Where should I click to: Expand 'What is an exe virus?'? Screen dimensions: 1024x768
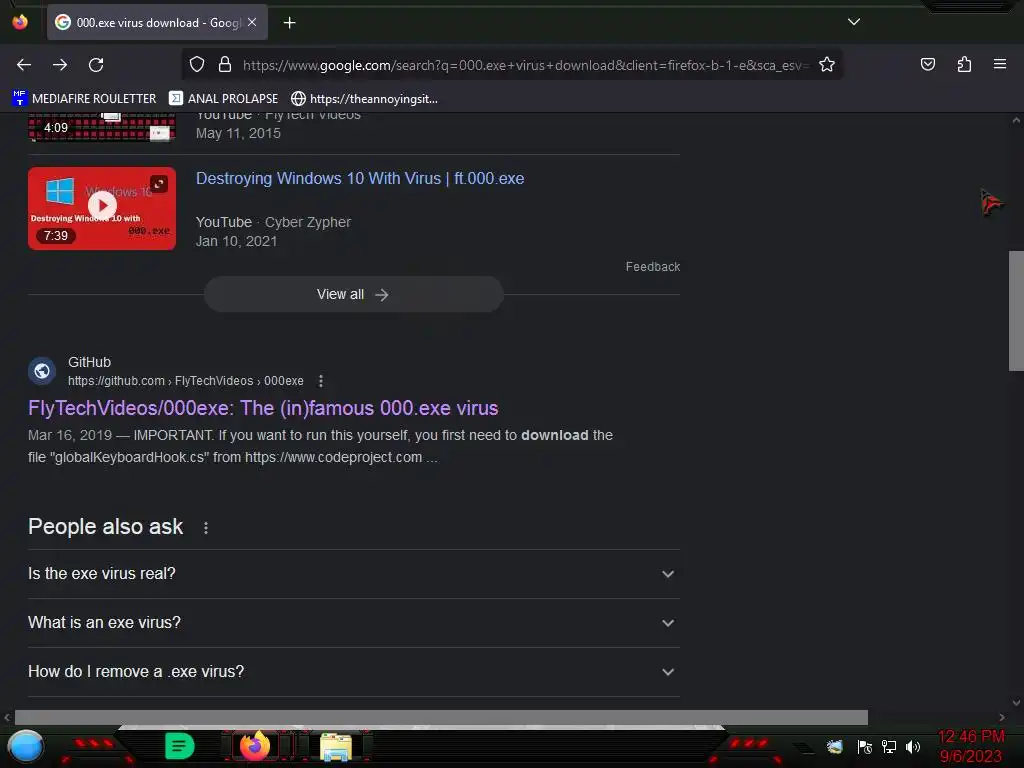353,623
